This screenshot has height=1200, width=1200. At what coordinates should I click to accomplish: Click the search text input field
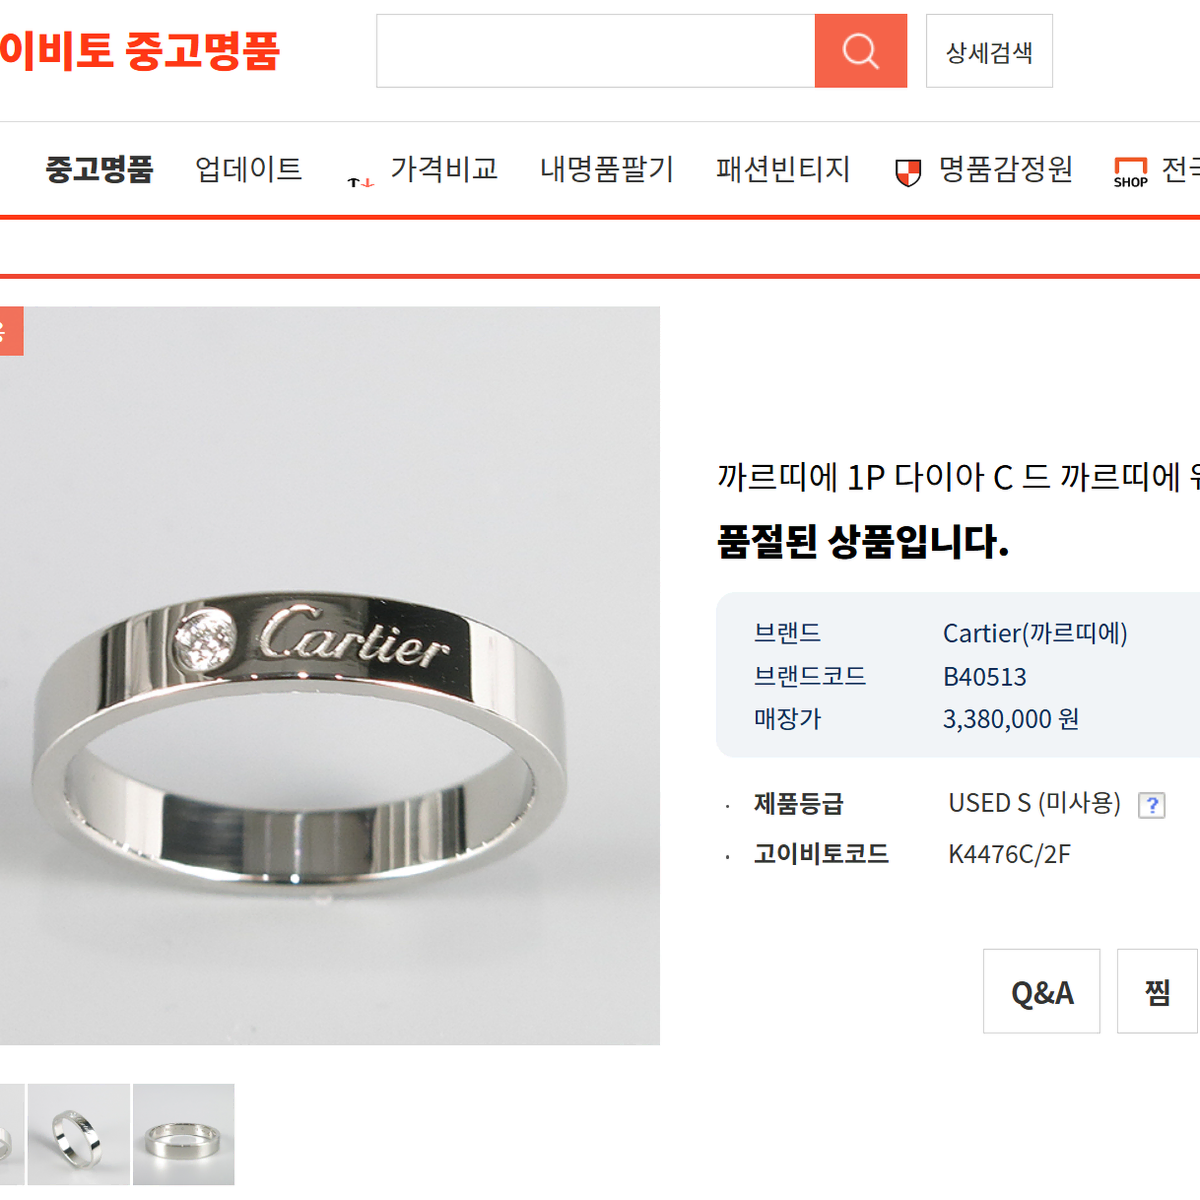click(596, 51)
